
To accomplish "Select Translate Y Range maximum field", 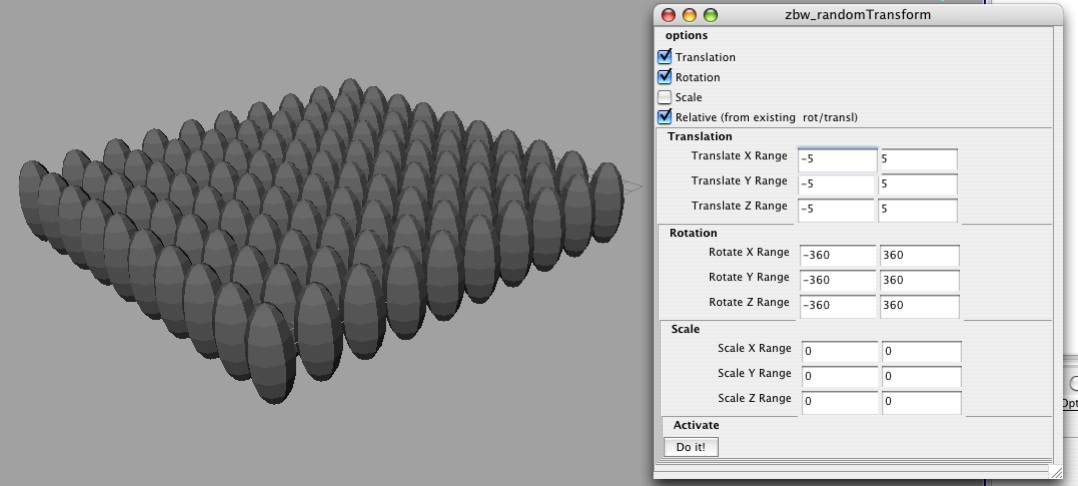I will coord(918,184).
